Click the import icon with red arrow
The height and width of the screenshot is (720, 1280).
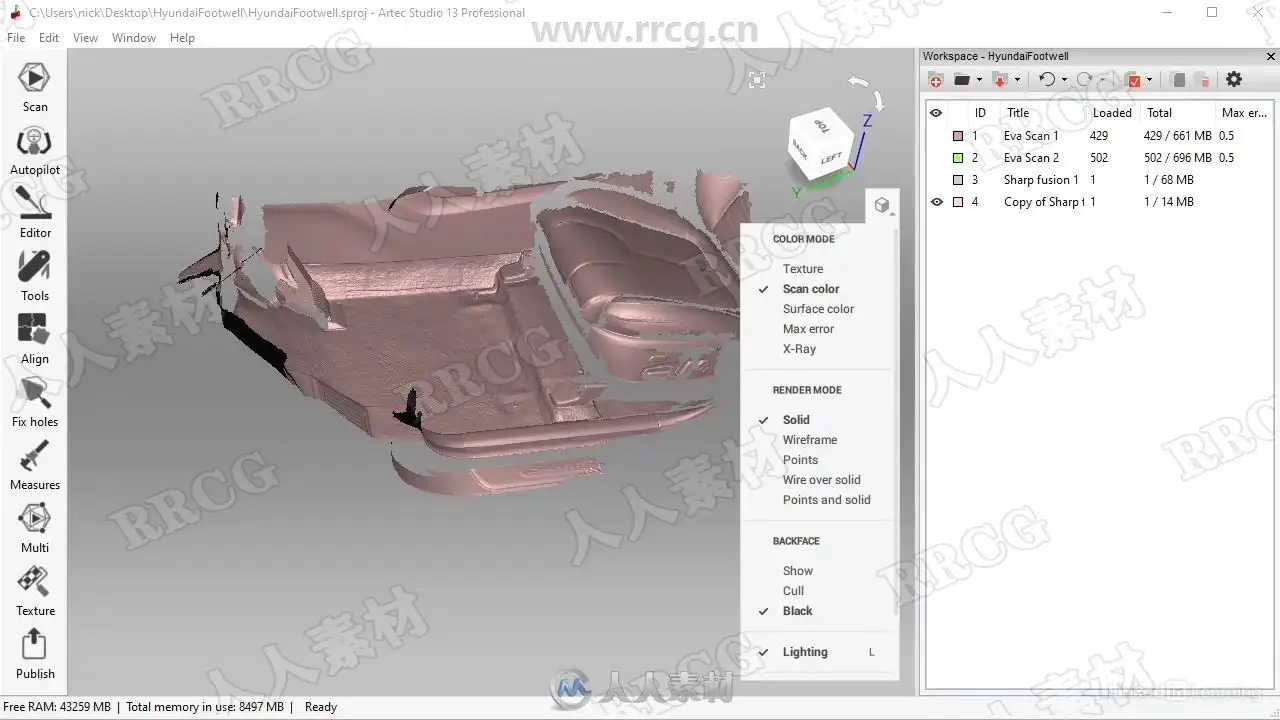pos(999,80)
